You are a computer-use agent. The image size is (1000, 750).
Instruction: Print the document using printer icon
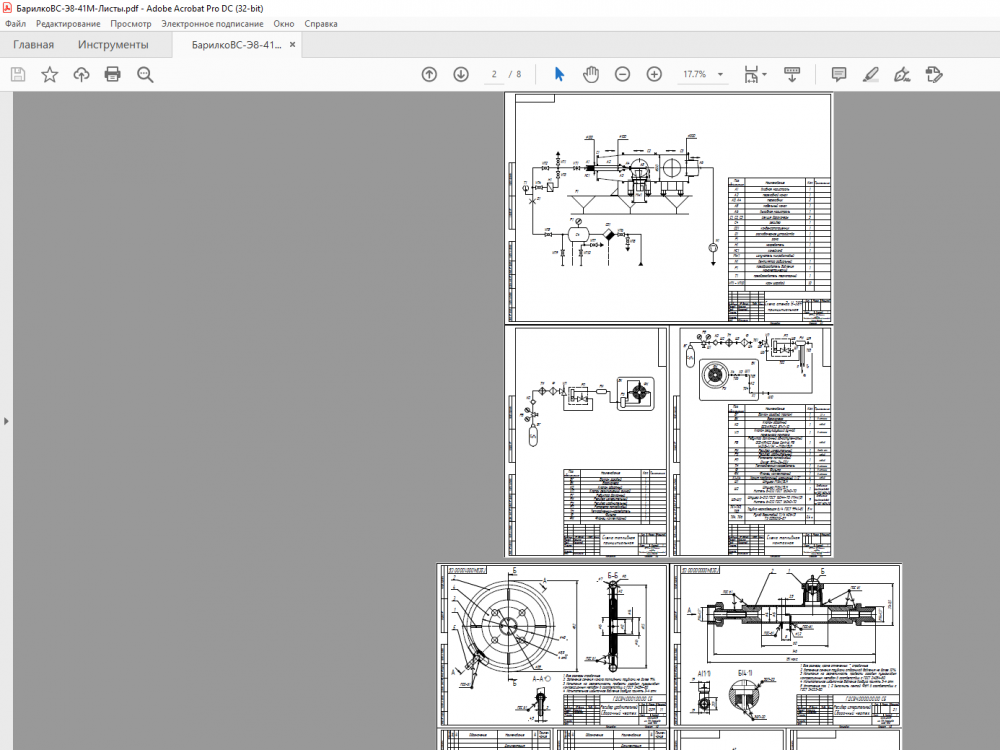pyautogui.click(x=113, y=74)
